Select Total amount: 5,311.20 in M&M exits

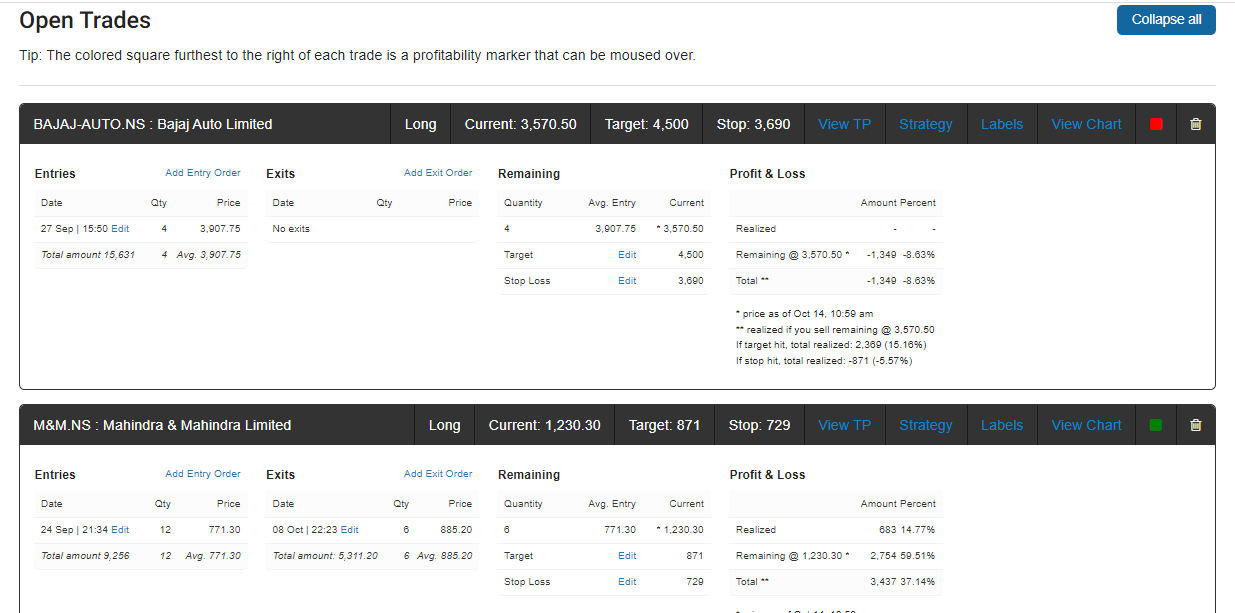coord(325,556)
